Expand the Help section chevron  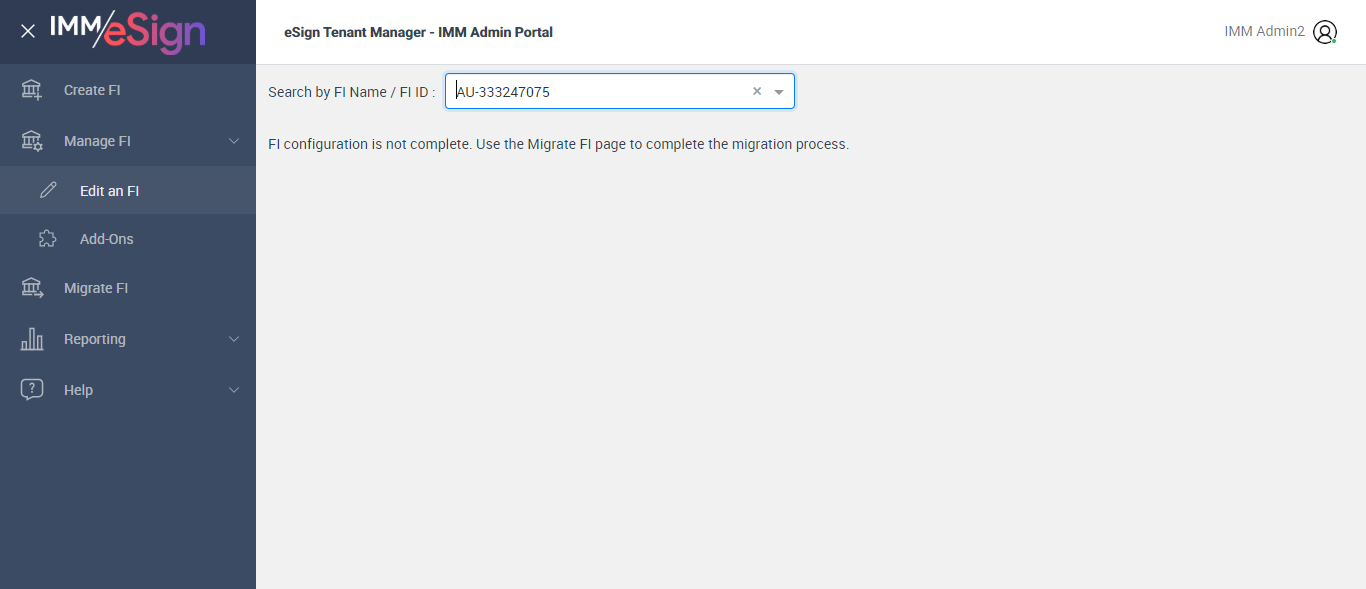[x=234, y=390]
